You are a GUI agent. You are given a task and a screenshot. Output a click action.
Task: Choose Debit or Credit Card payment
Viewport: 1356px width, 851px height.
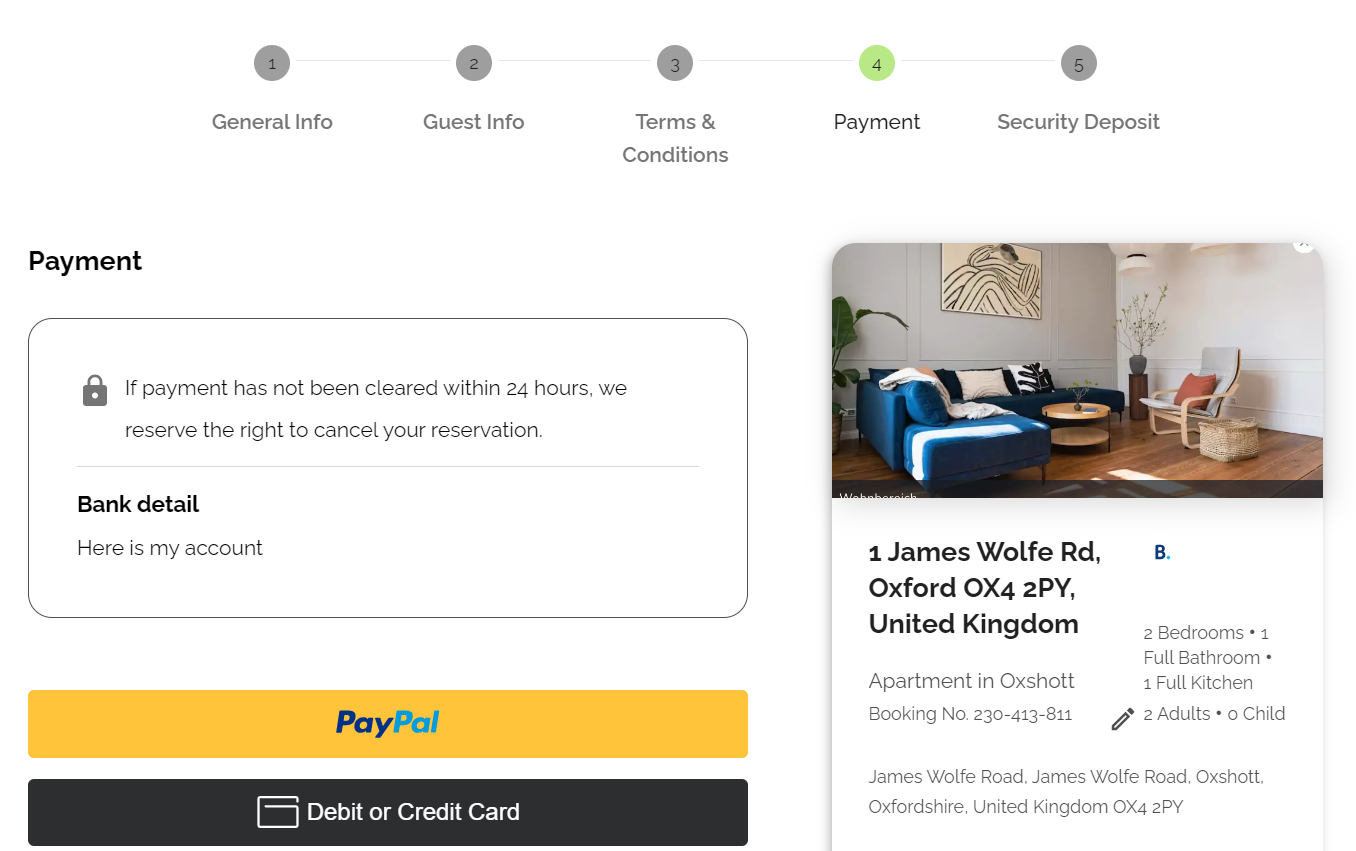[x=388, y=812]
